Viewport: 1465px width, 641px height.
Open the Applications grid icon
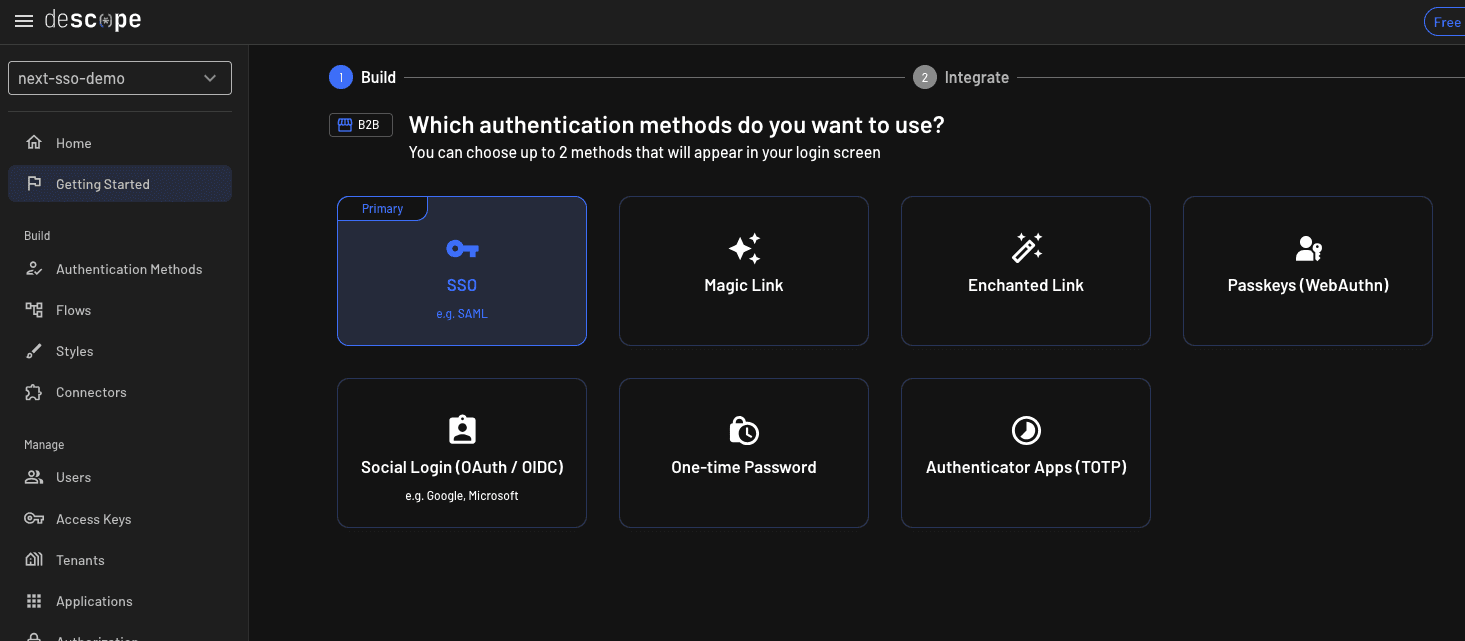[33, 601]
